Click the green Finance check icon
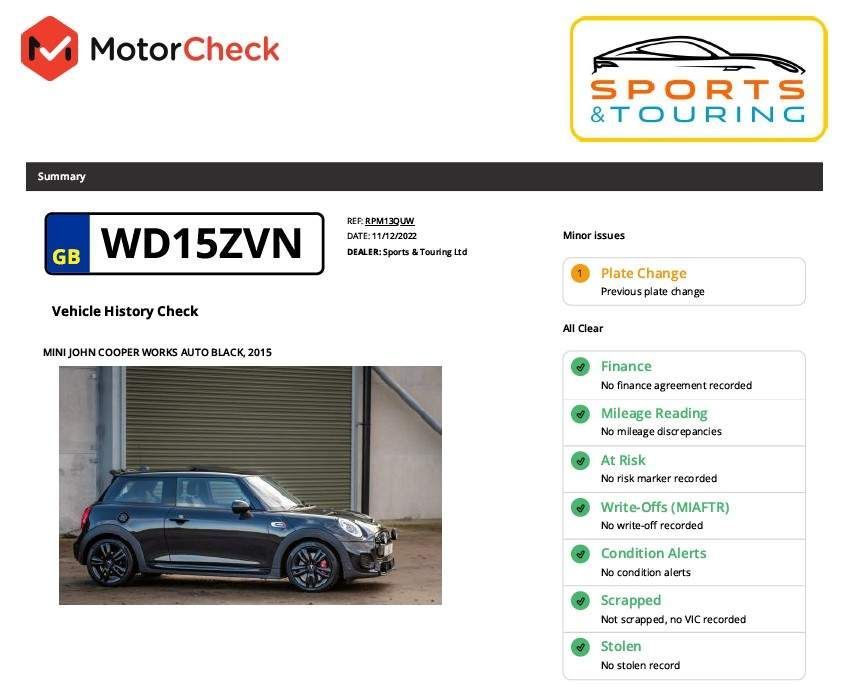 point(580,367)
